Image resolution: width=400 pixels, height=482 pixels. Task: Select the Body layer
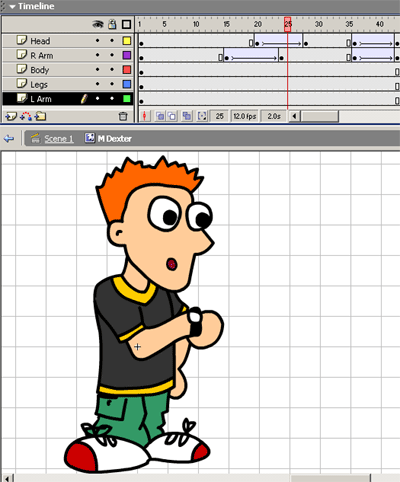pos(40,70)
